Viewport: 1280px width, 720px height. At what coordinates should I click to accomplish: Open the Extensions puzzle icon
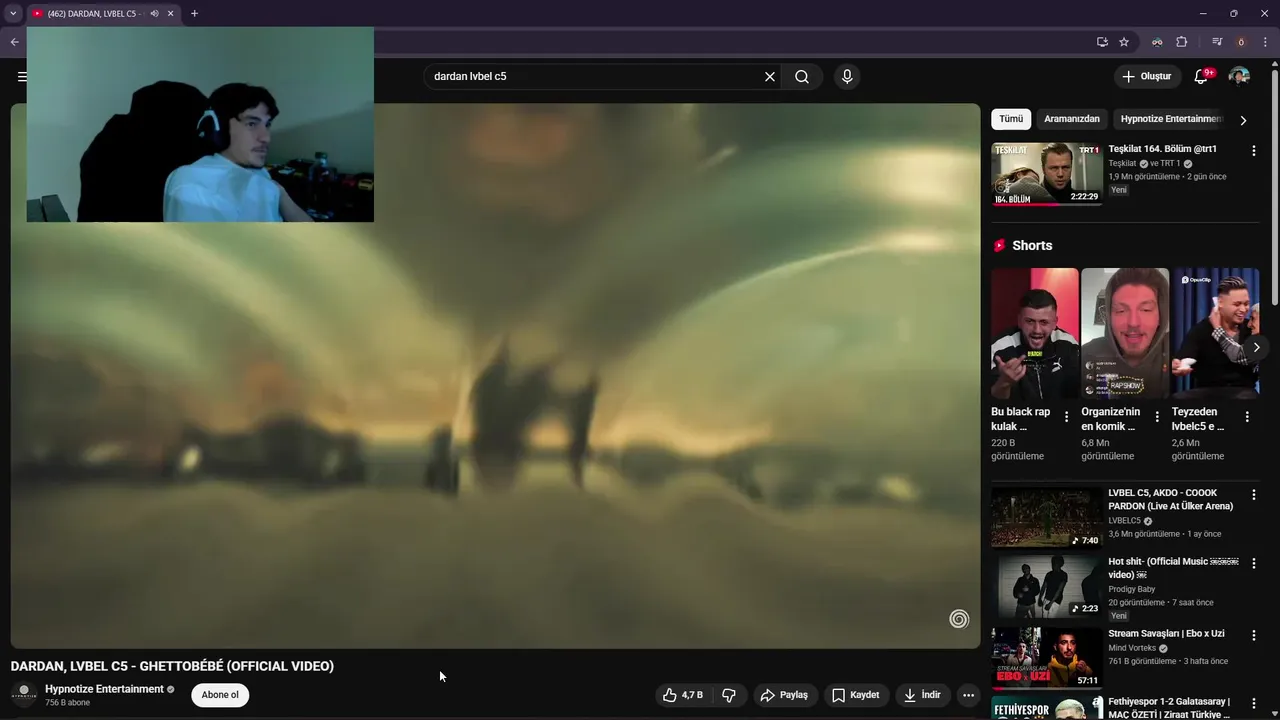1181,42
